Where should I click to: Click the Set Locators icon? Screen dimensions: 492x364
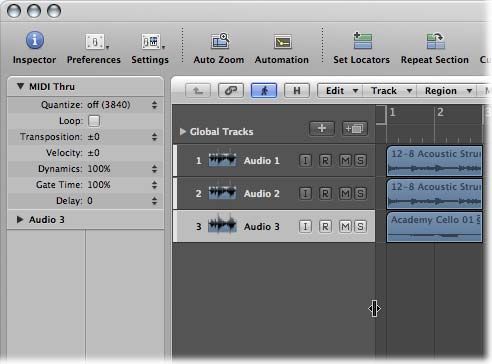(362, 40)
